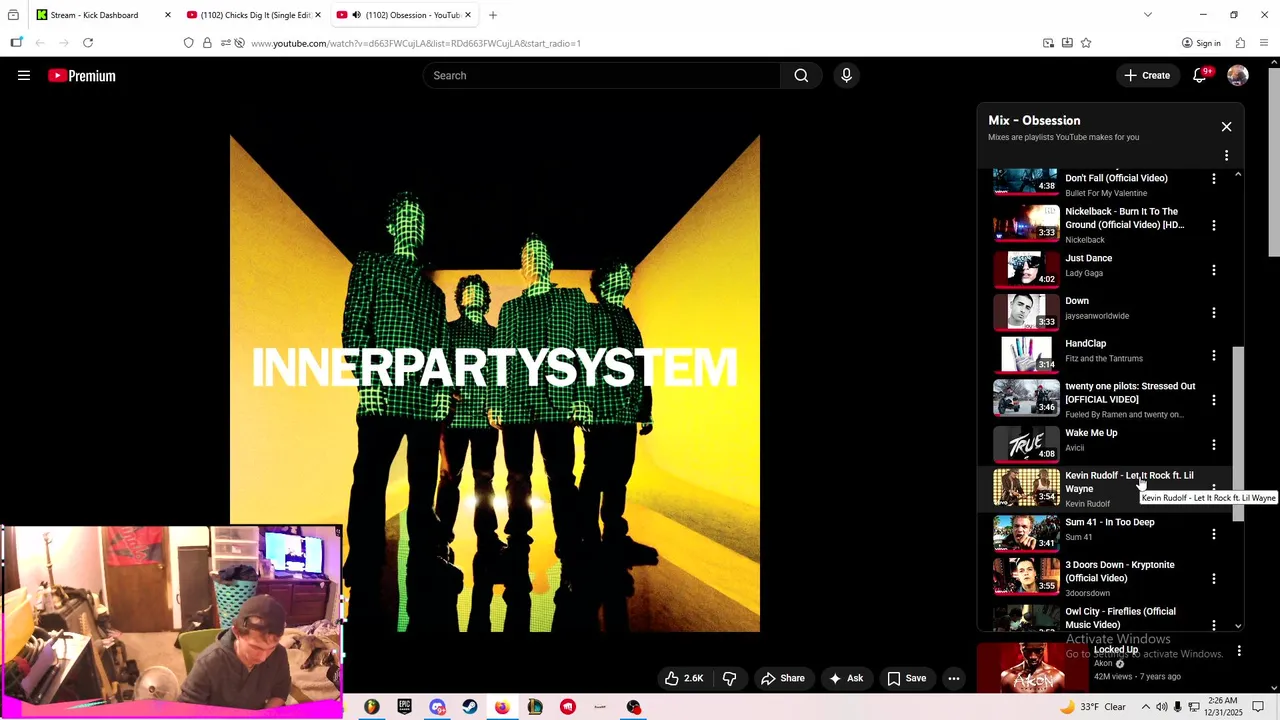Open the extensions puzzle icon
Image resolution: width=1280 pixels, height=720 pixels.
point(1240,43)
